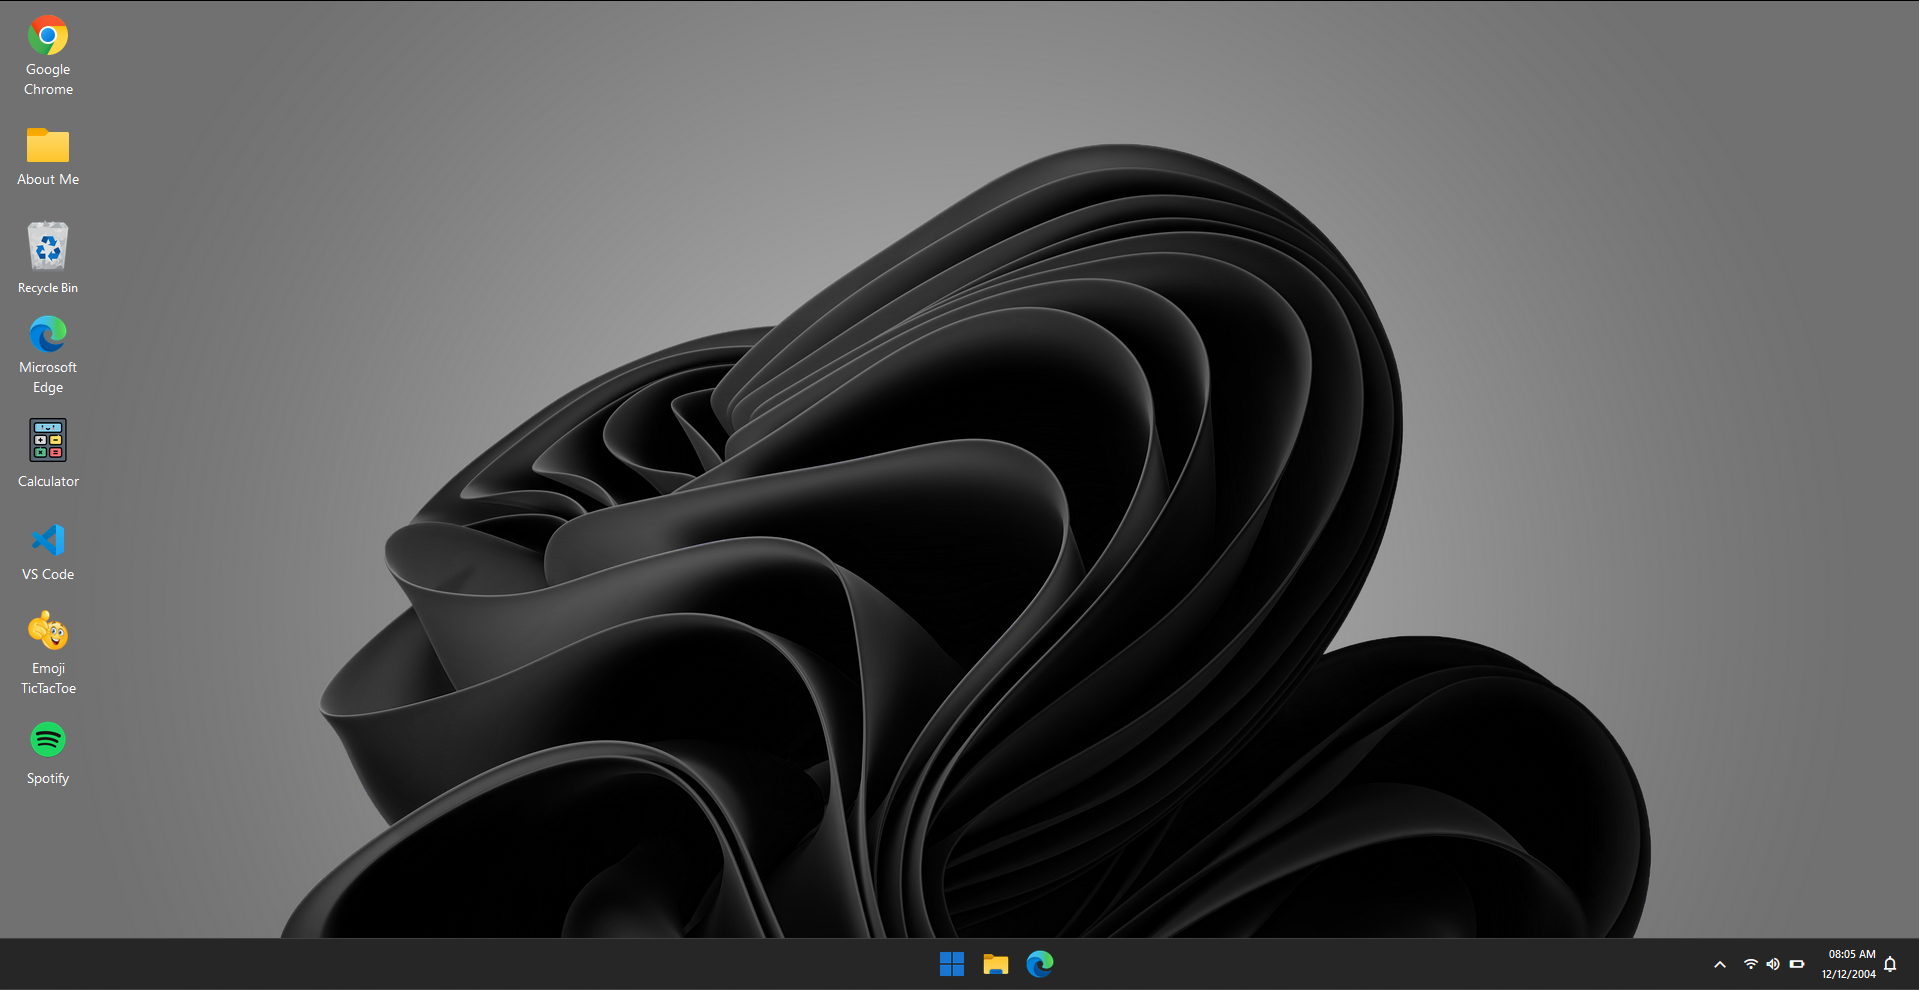Check the battery tray icon
This screenshot has height=990, width=1919.
coord(1797,964)
